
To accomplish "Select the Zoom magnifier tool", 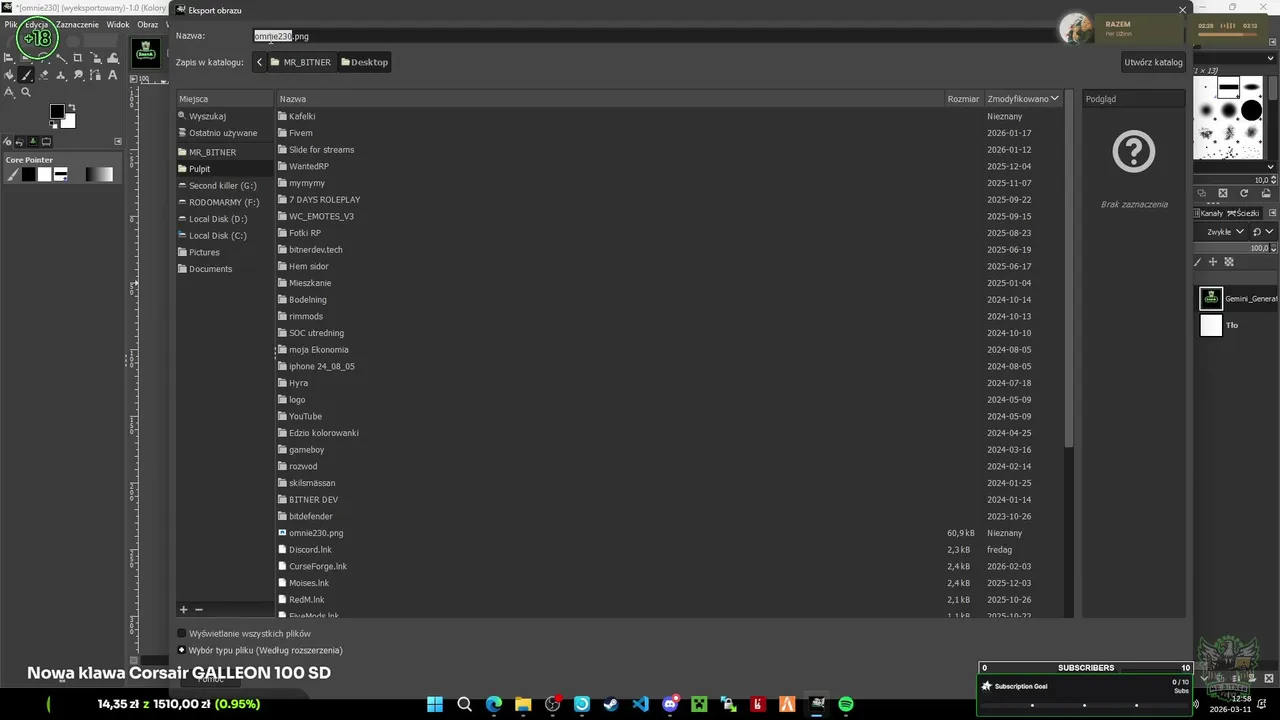I will [26, 92].
